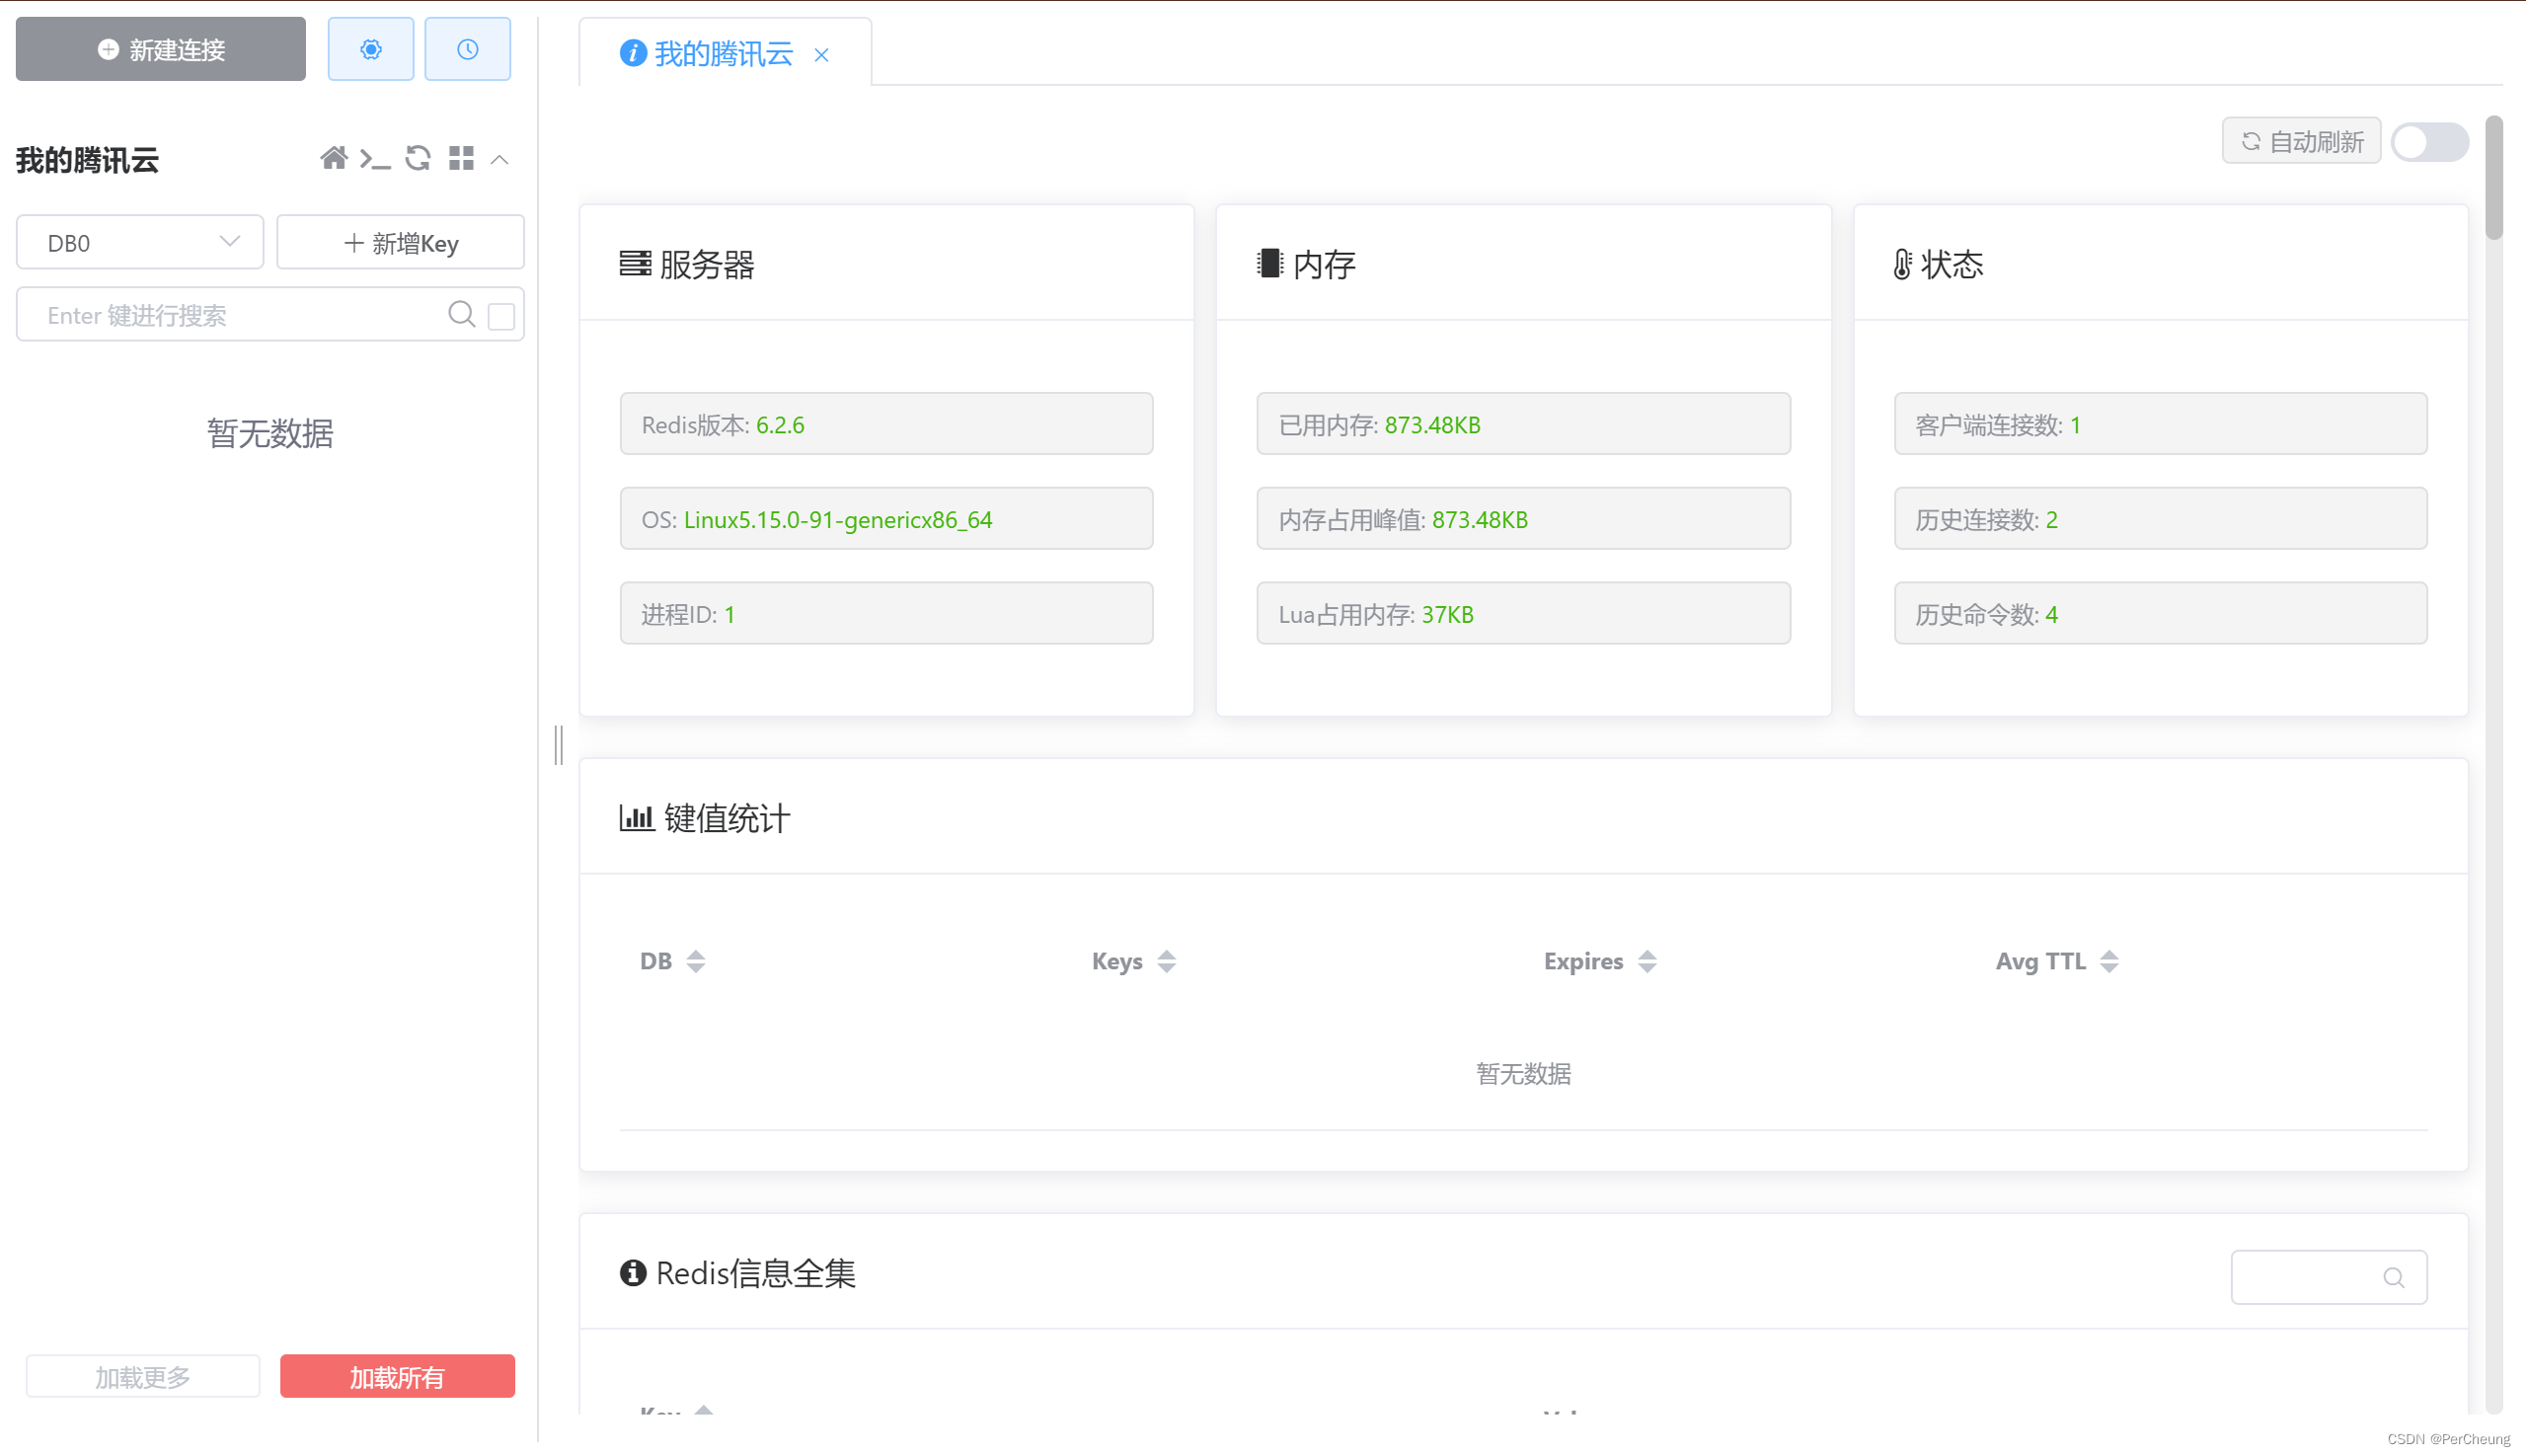Click the OS Linux5.15.0-91-generic value
Image resolution: width=2526 pixels, height=1456 pixels.
838,520
